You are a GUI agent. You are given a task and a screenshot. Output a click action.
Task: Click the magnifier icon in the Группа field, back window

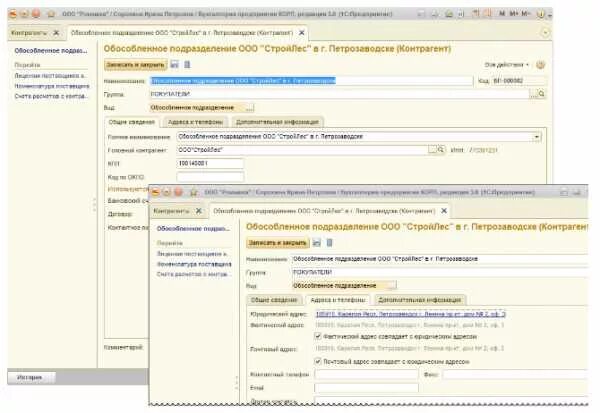[x=541, y=94]
